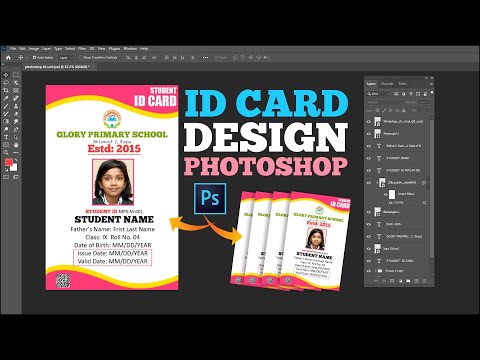Select the Horizontal Type tool
Viewport: 480px width, 360px height.
[6, 137]
